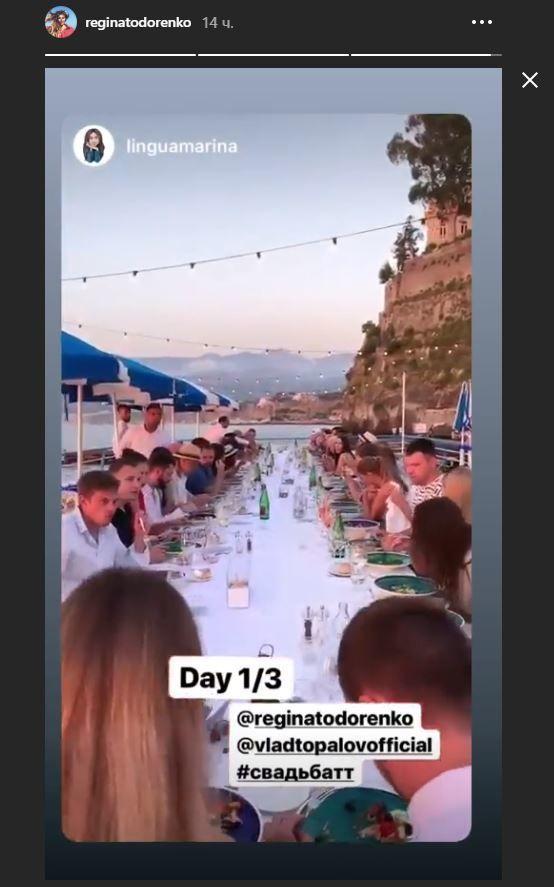
Task: Open the @vladtopalovofficial mention tag
Action: click(x=334, y=745)
